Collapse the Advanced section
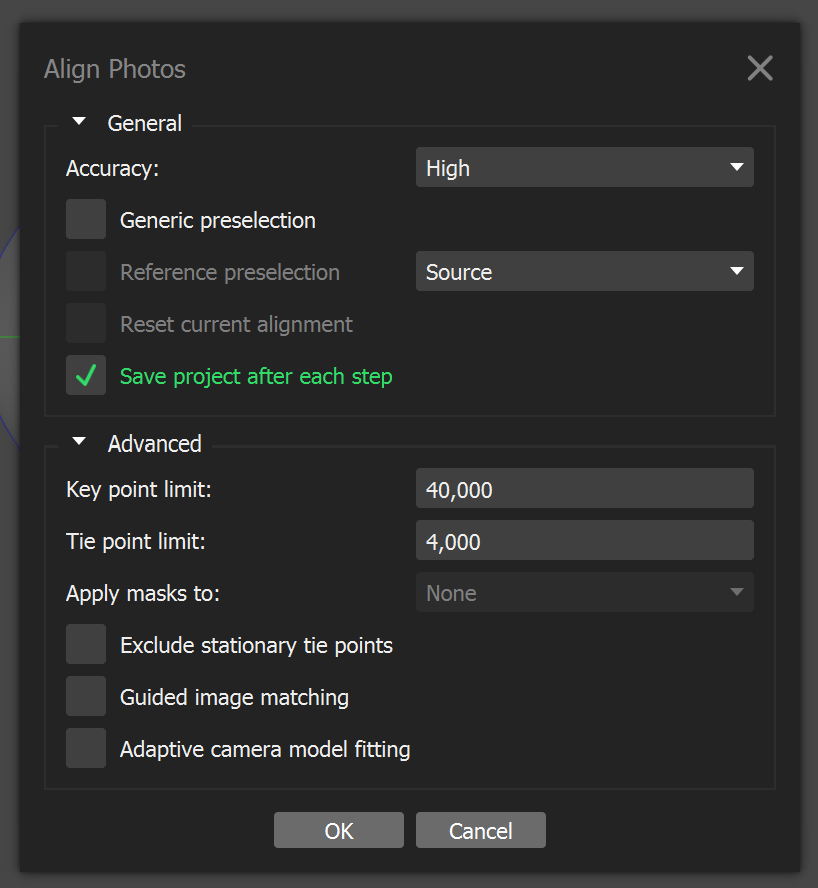 coord(79,441)
